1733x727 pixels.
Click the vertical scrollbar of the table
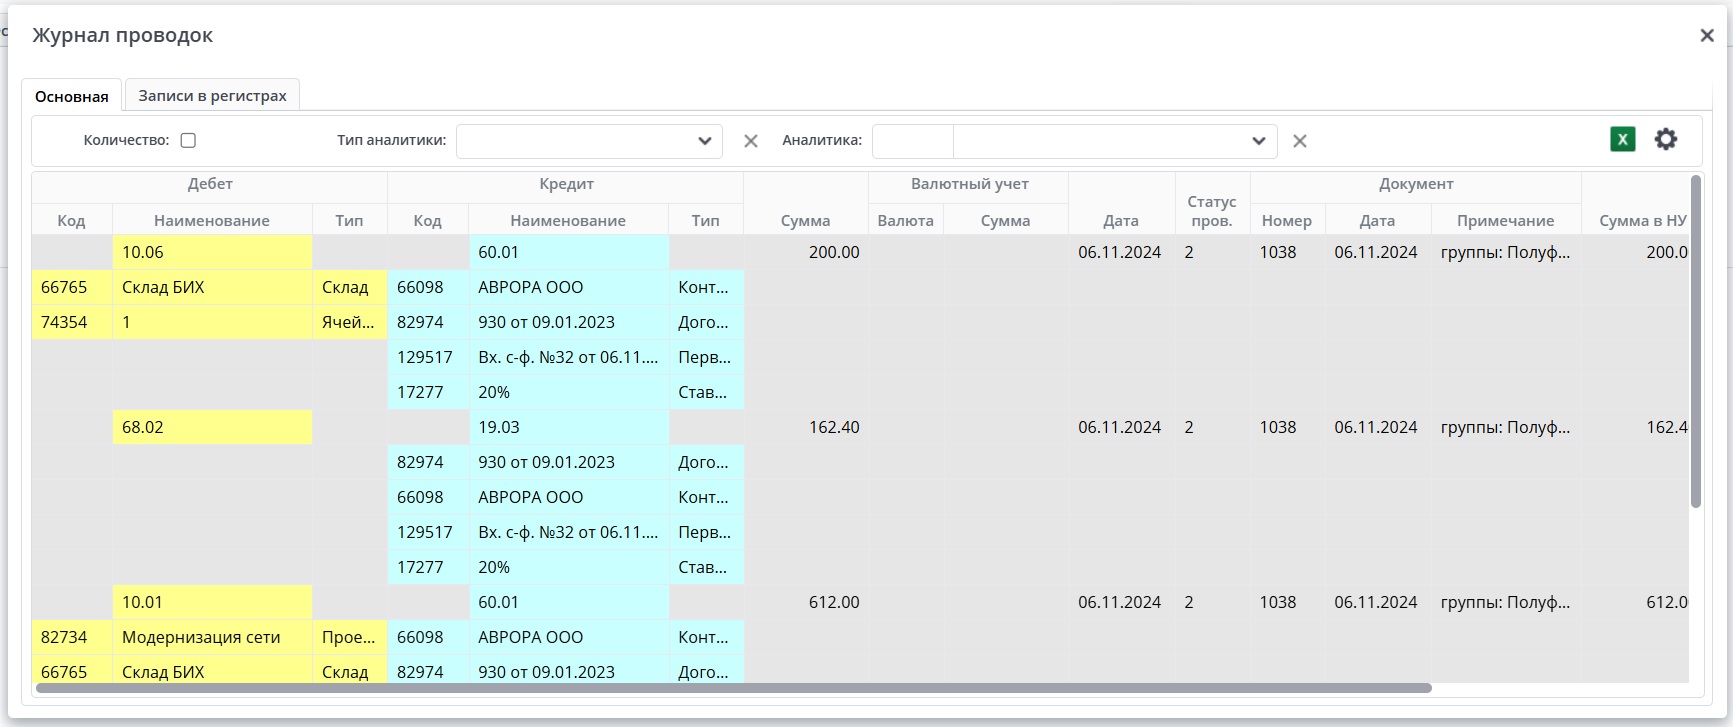[1694, 340]
